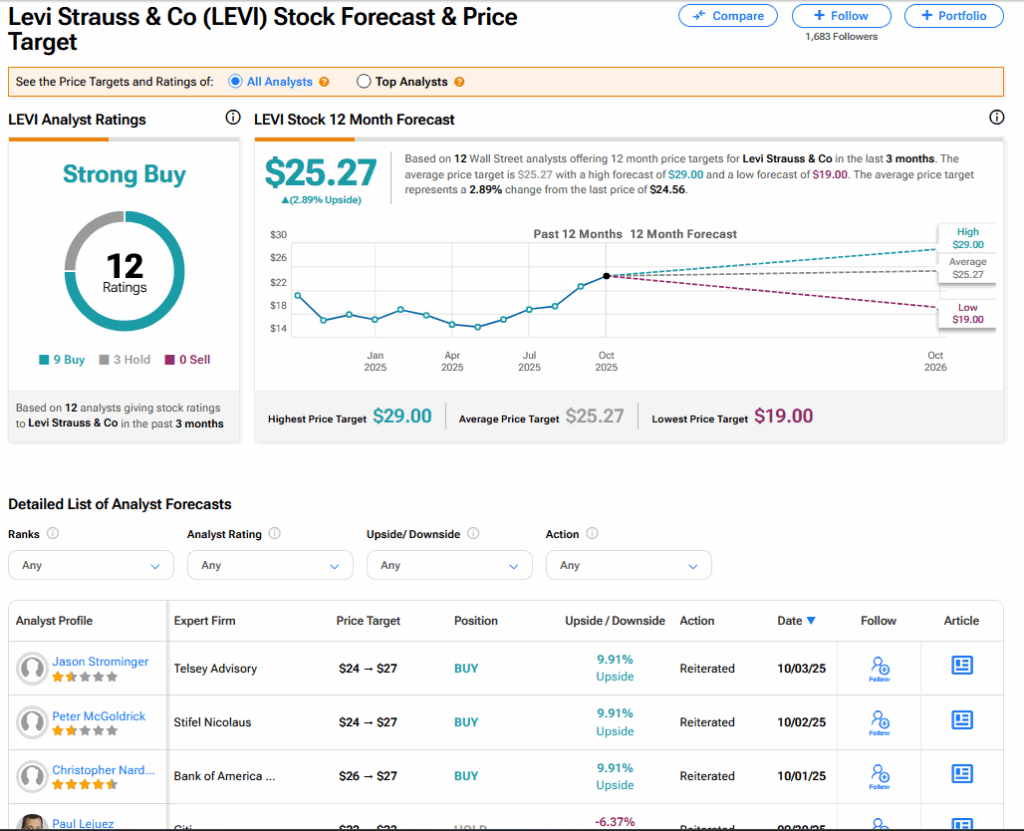Viewport: 1024px width, 831px height.
Task: Open article icon for Peter McGoldrick row
Action: (x=962, y=721)
